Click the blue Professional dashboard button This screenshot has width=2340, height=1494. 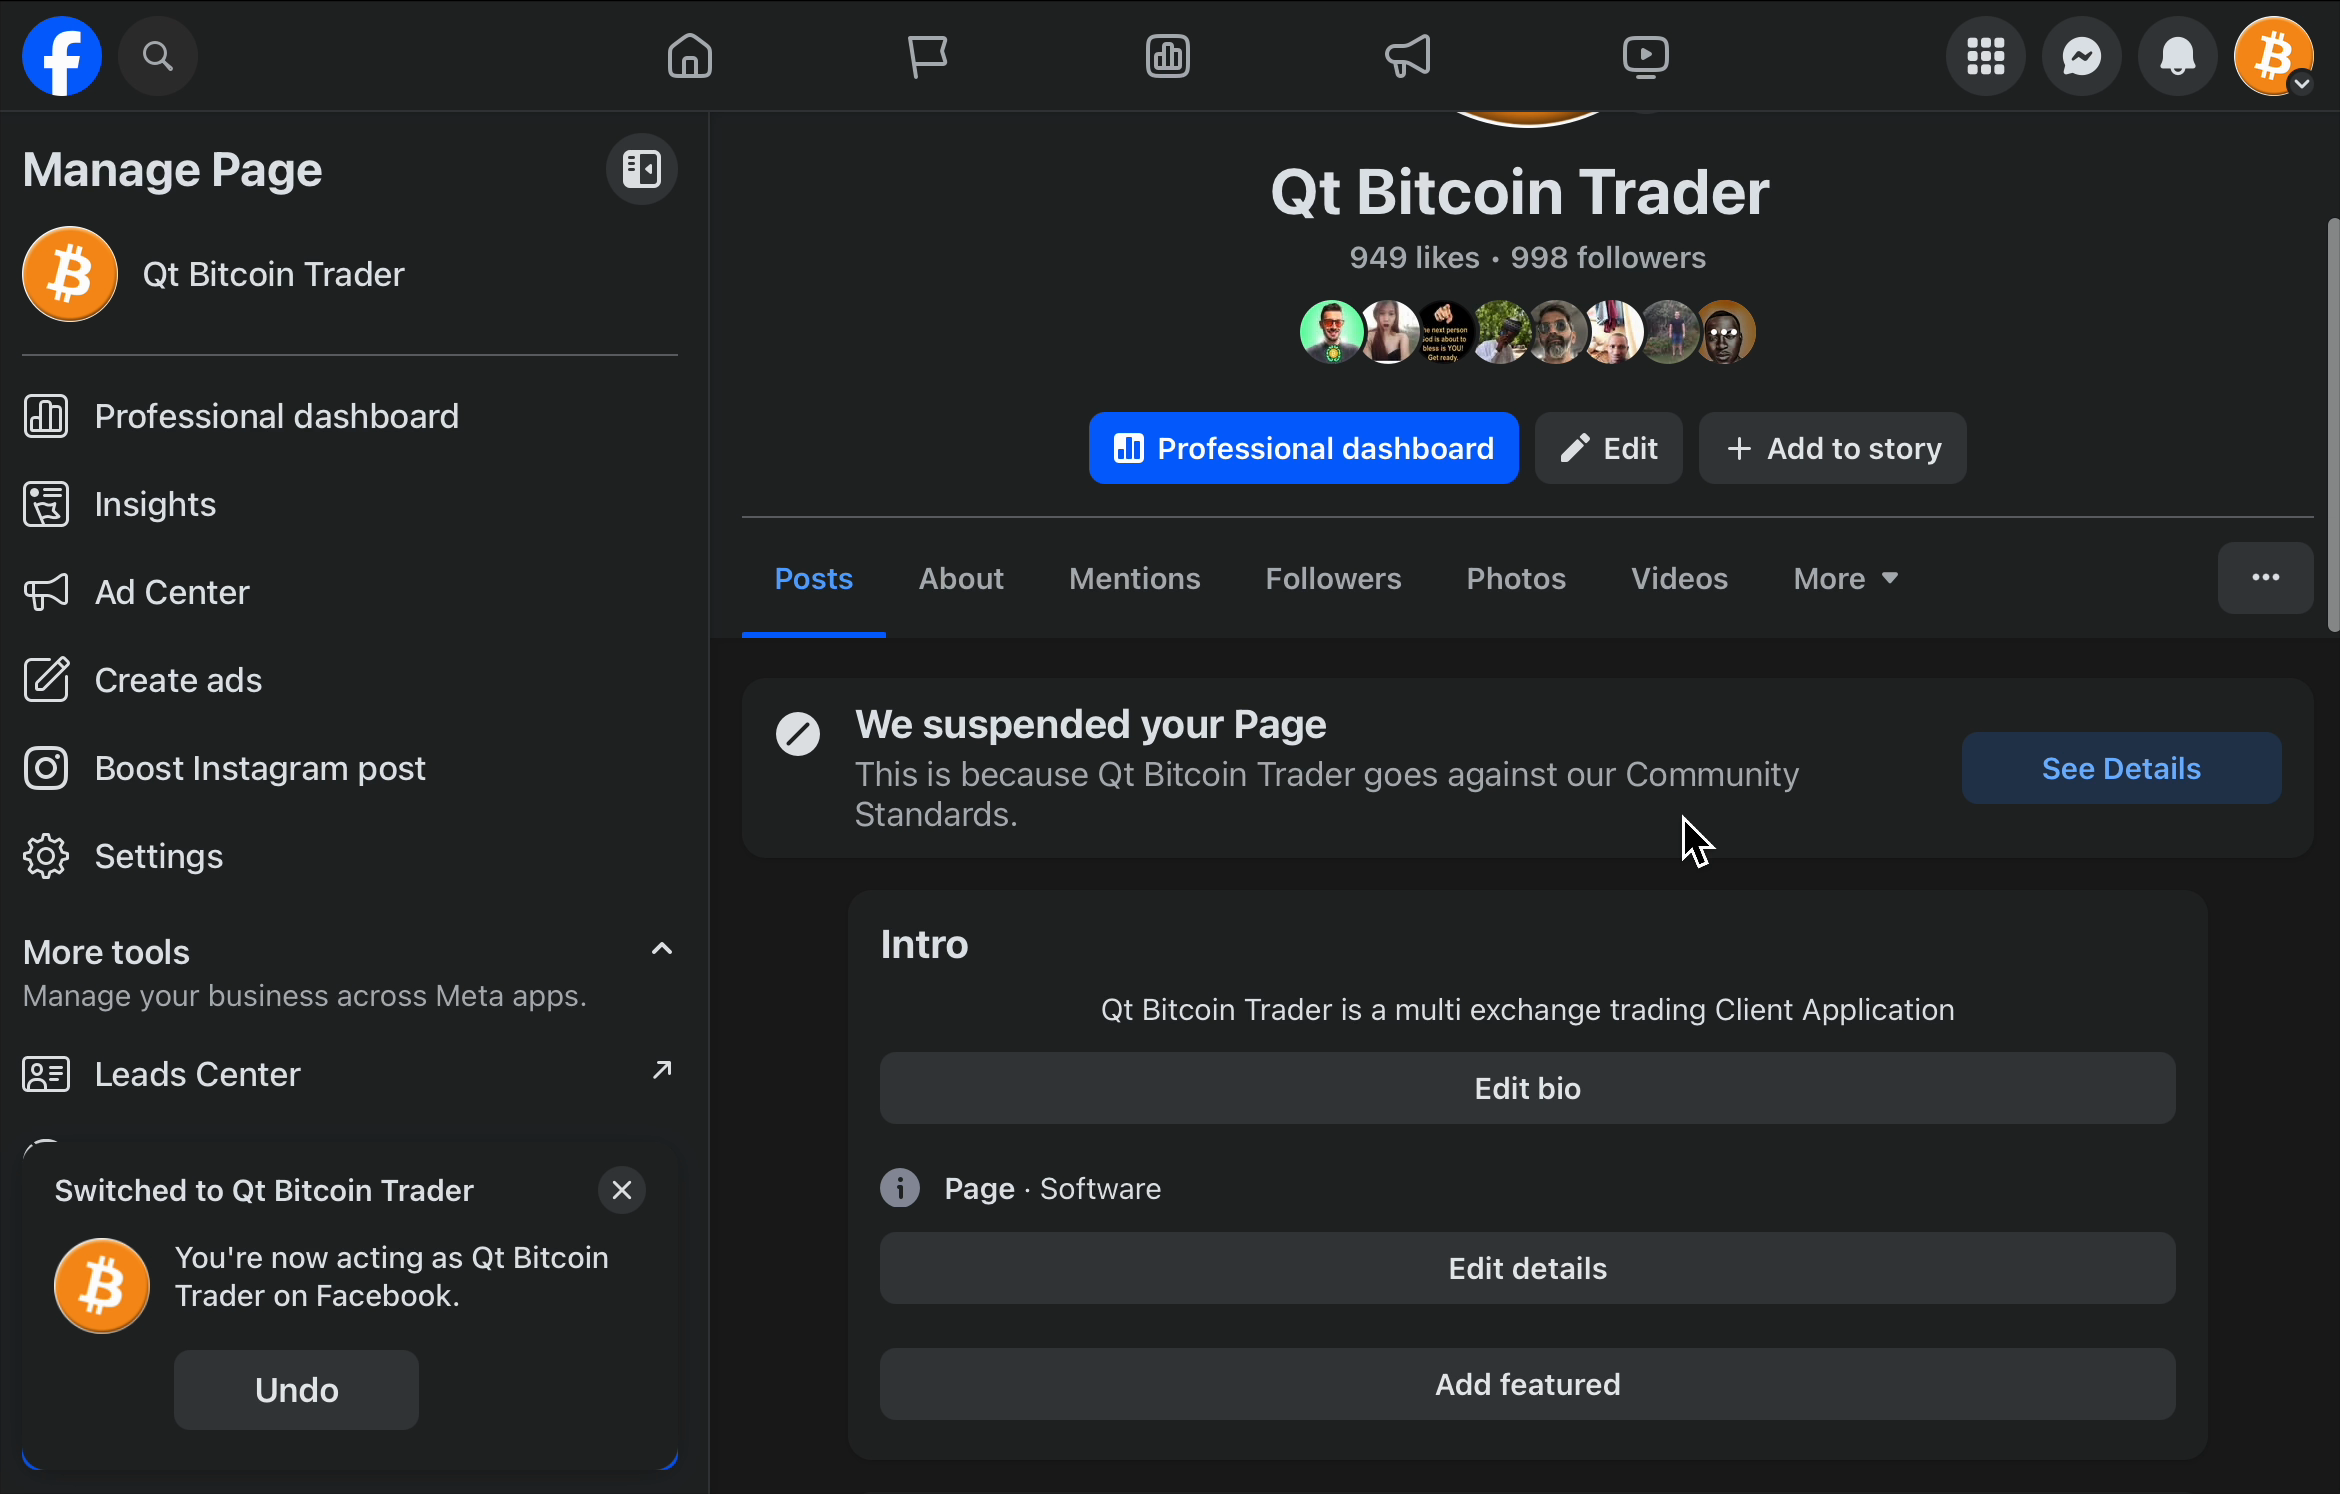tap(1304, 448)
